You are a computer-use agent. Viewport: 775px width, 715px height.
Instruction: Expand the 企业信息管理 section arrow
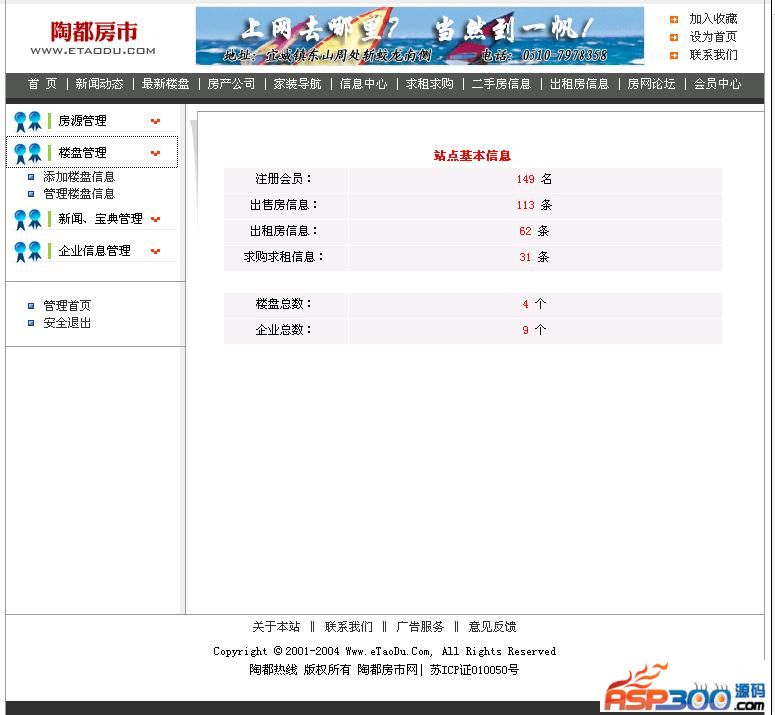(x=155, y=251)
